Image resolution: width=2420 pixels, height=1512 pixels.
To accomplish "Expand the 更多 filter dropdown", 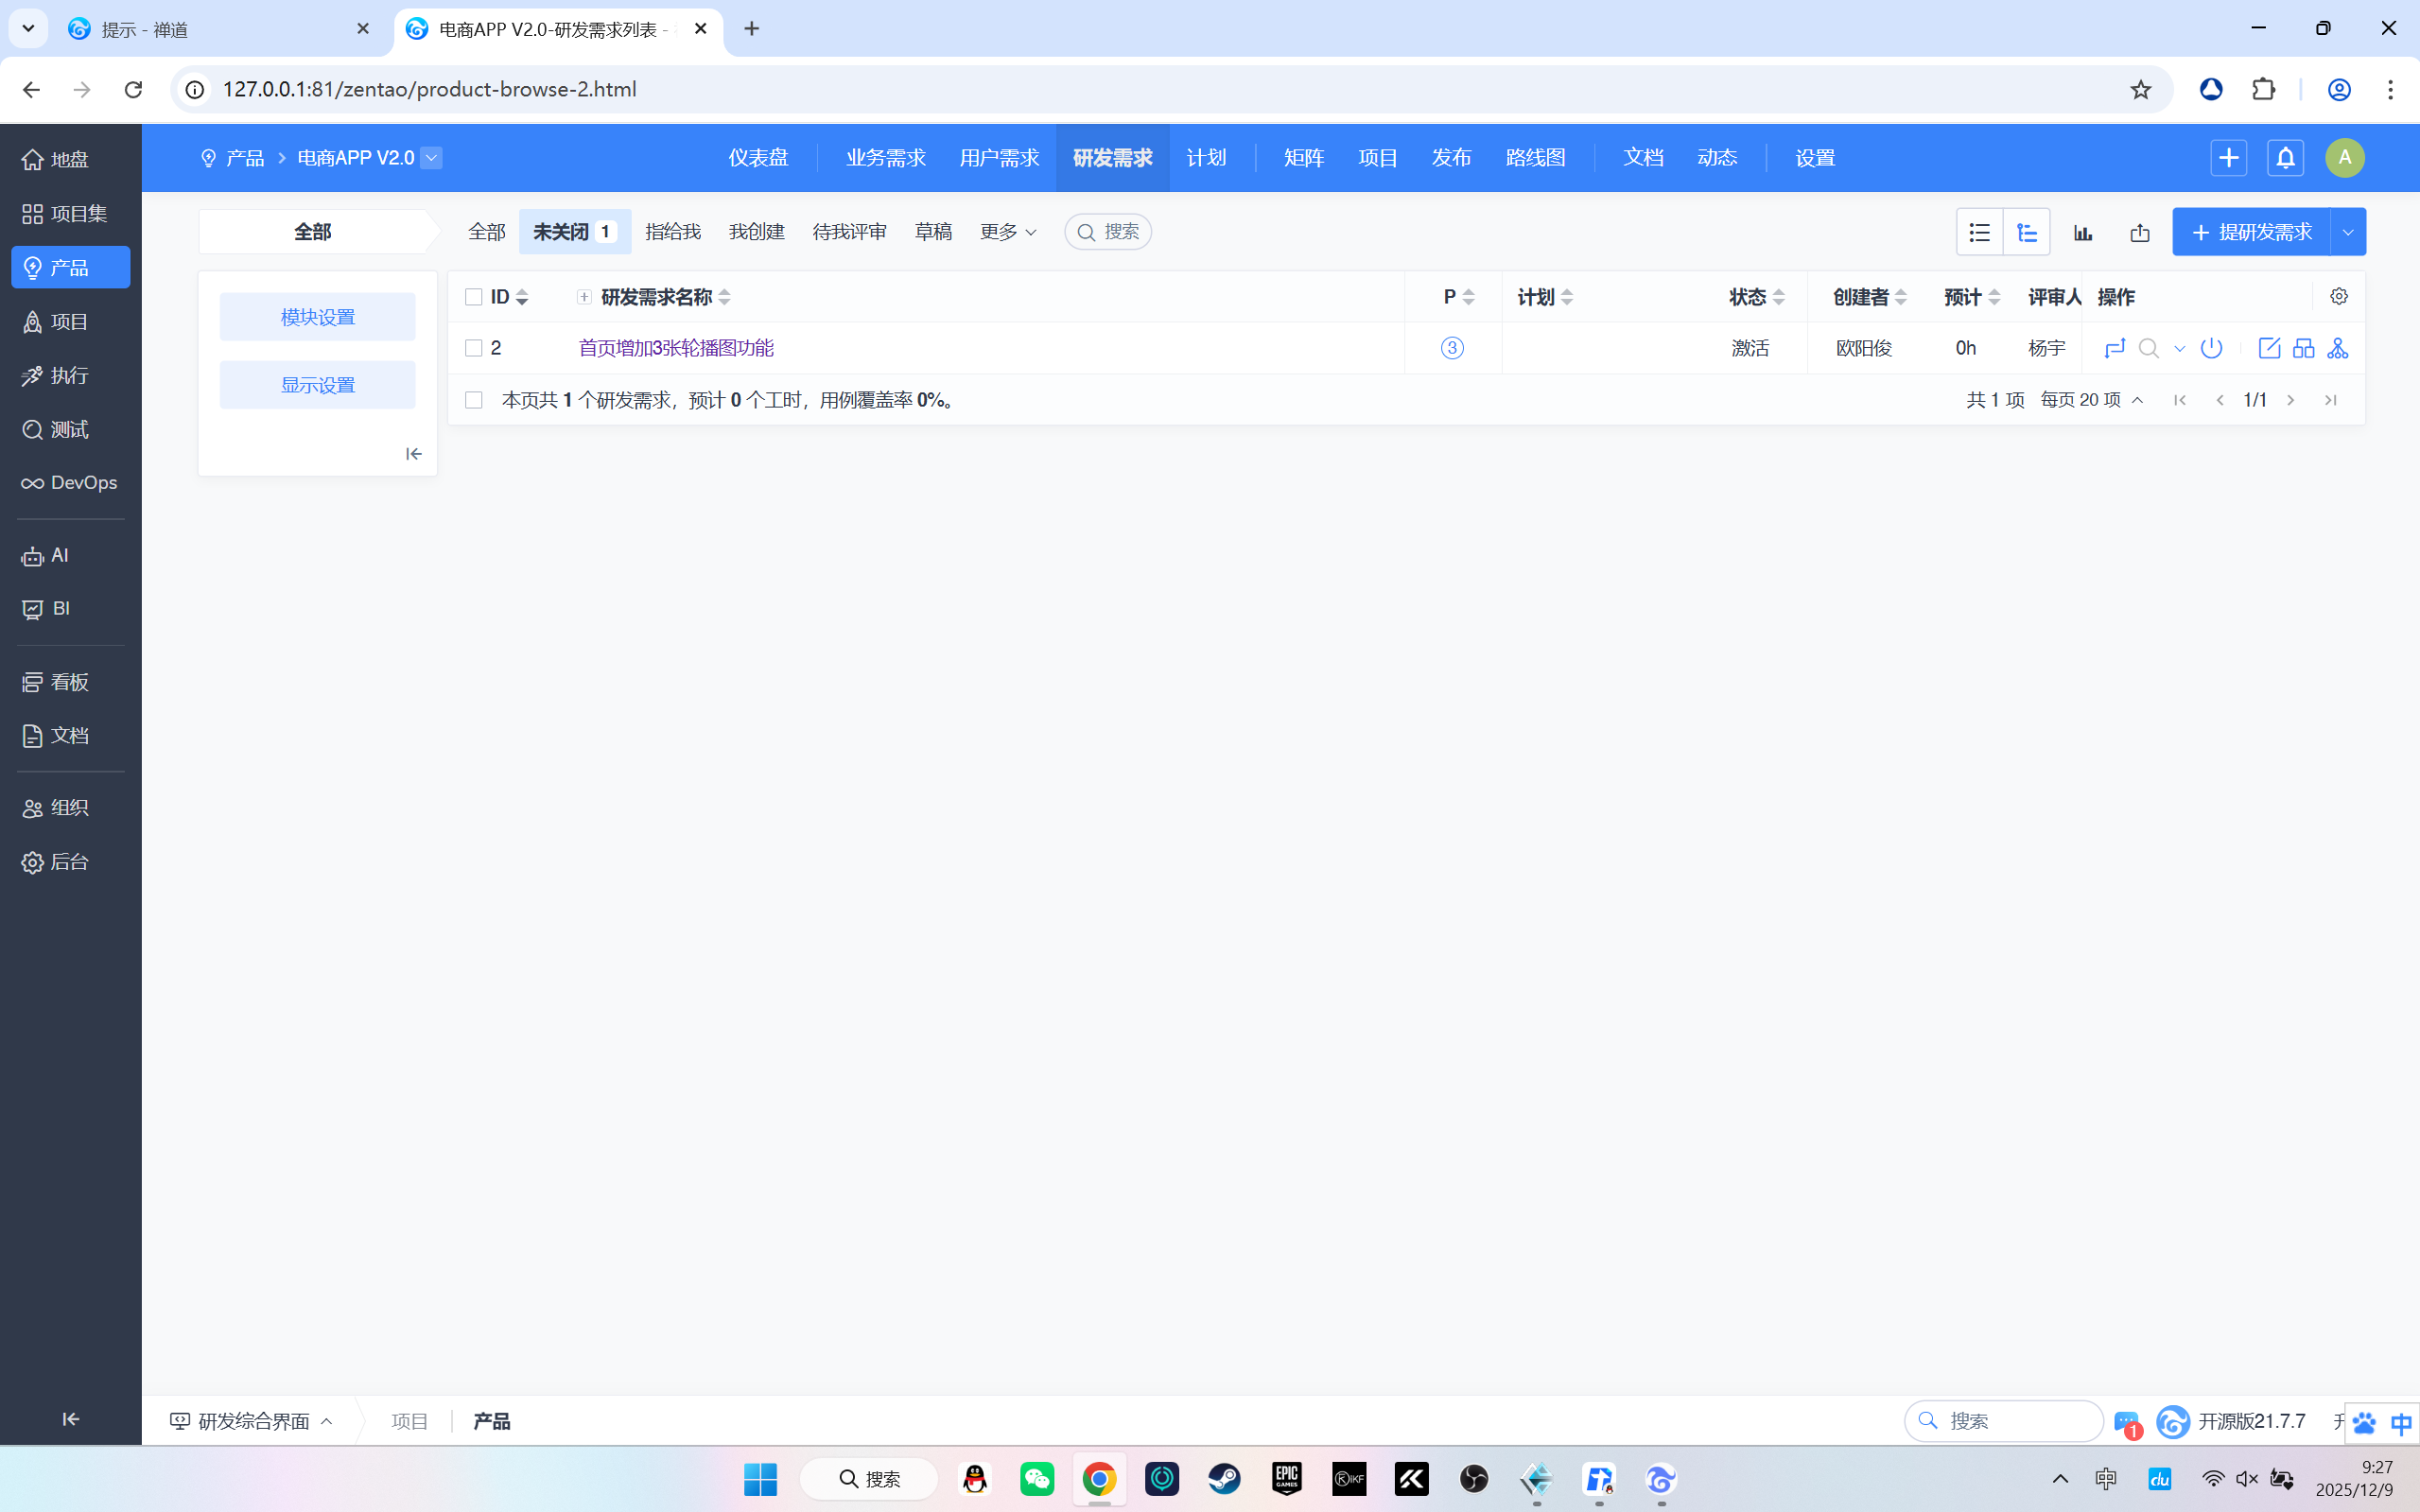I will (1007, 232).
